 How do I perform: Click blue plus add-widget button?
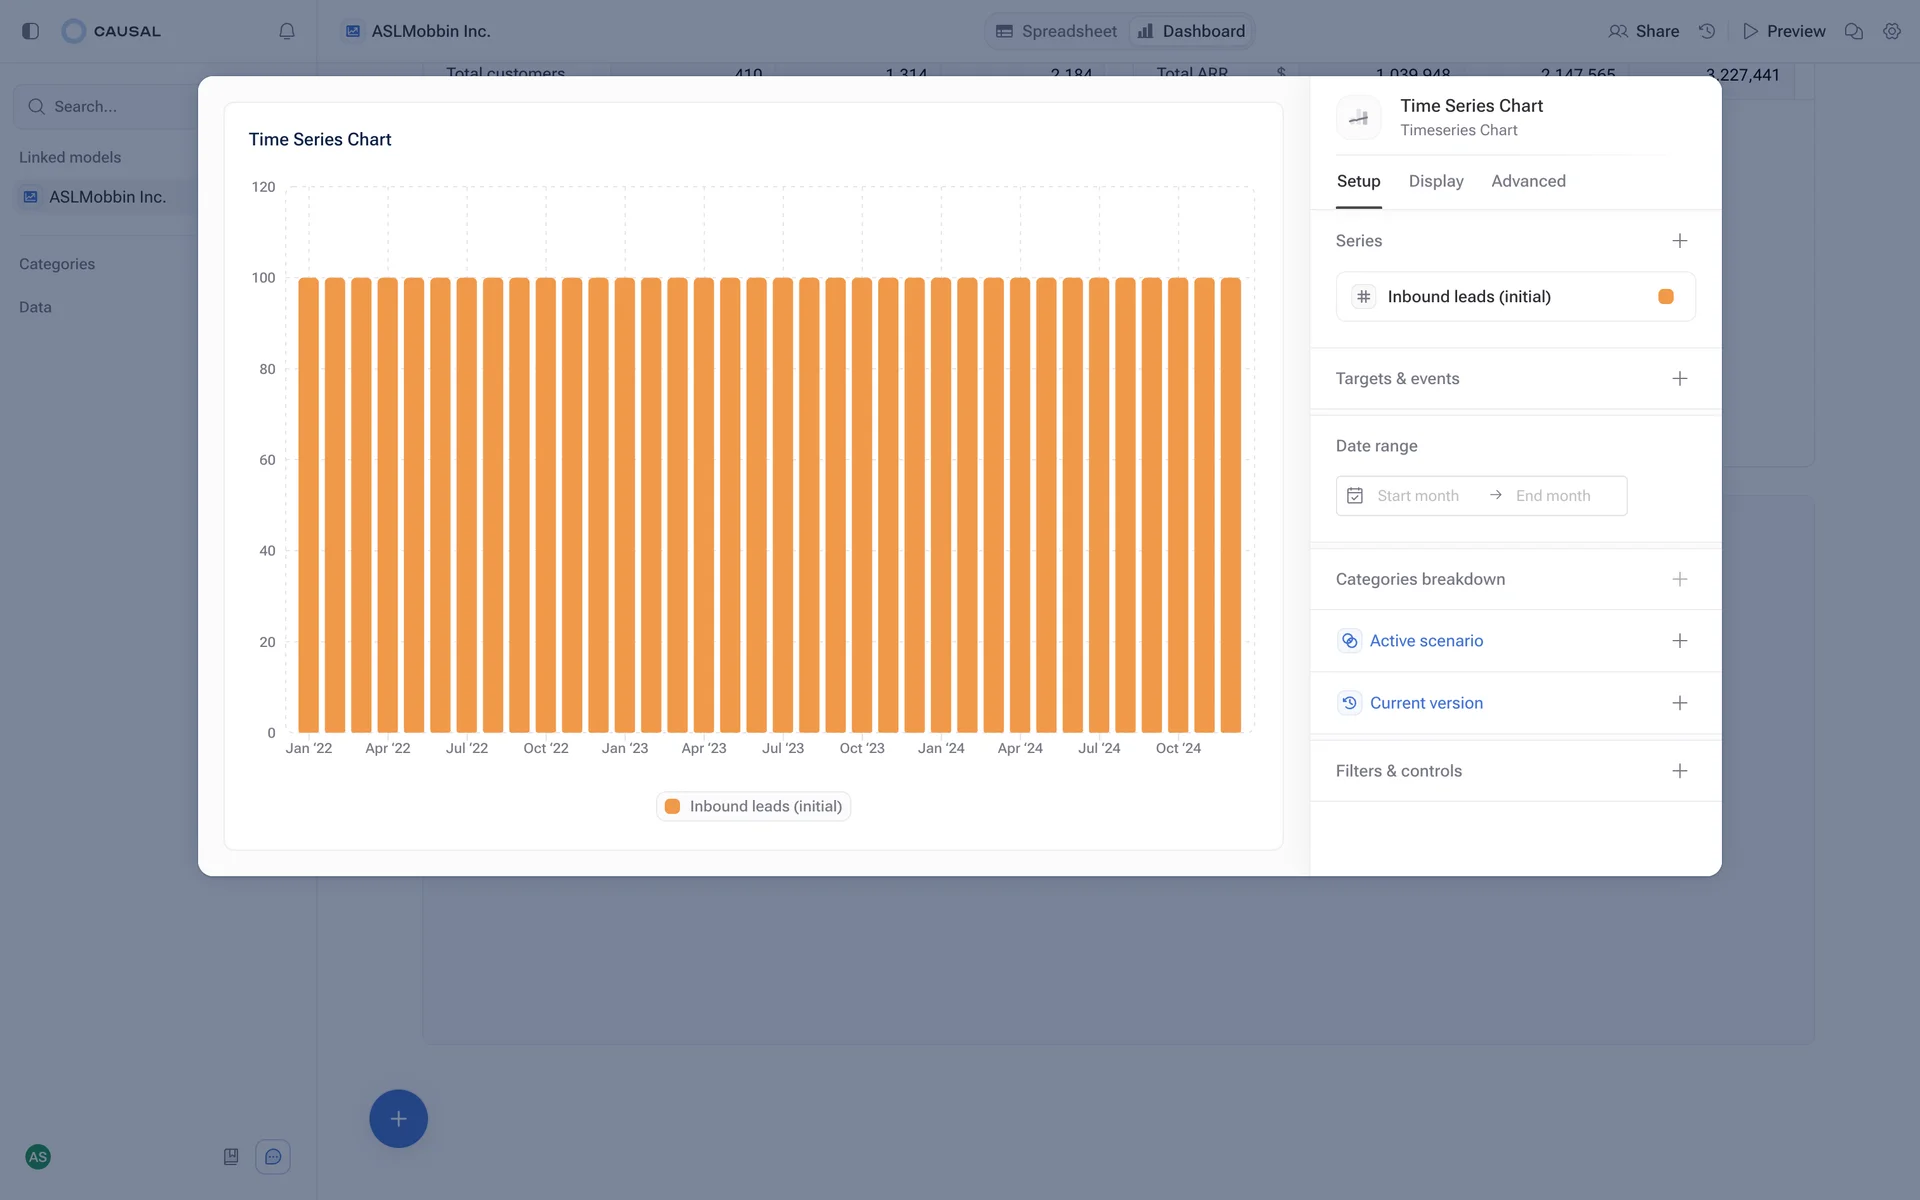tap(398, 1118)
